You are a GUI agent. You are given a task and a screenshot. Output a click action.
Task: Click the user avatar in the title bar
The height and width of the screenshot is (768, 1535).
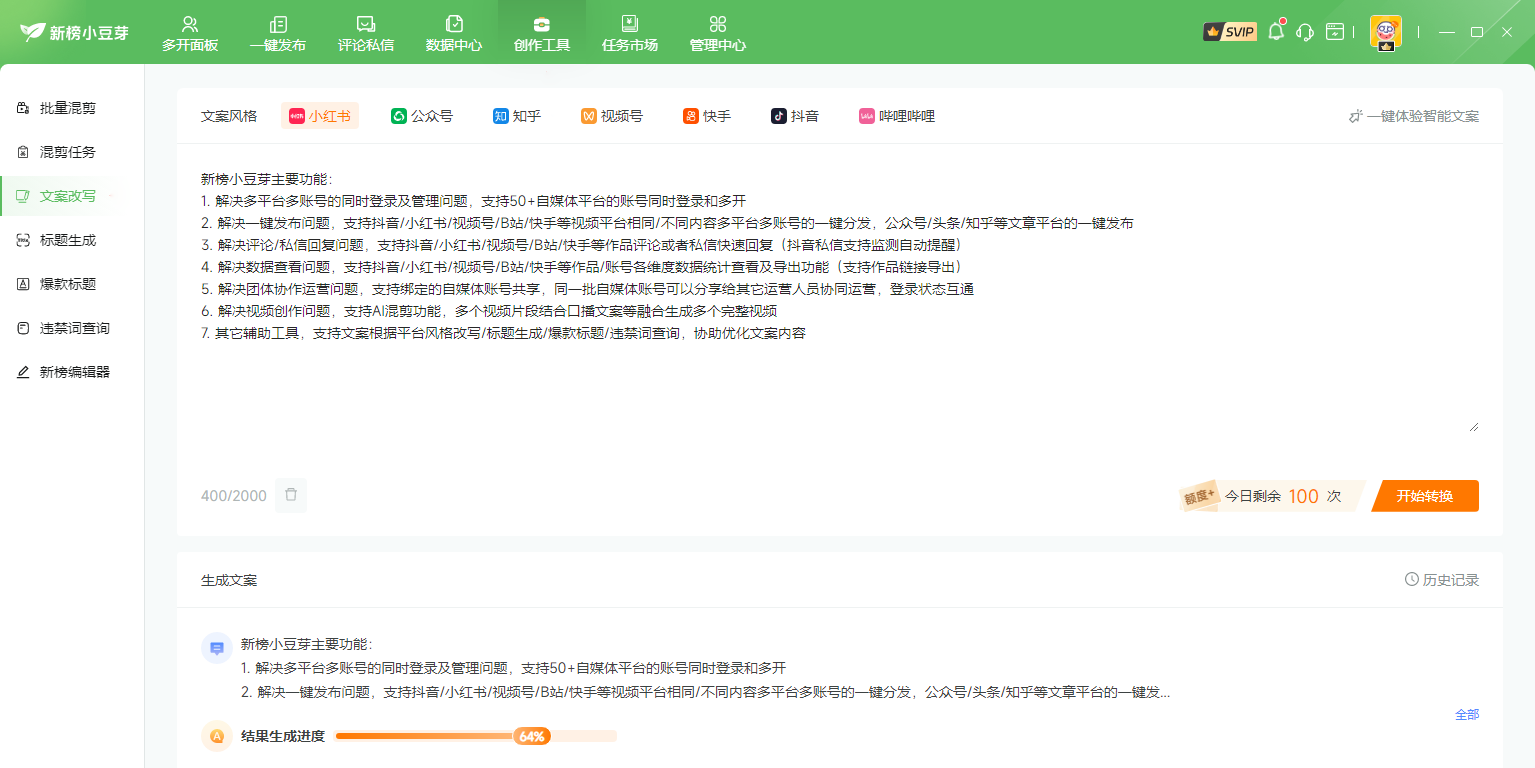coord(1385,31)
